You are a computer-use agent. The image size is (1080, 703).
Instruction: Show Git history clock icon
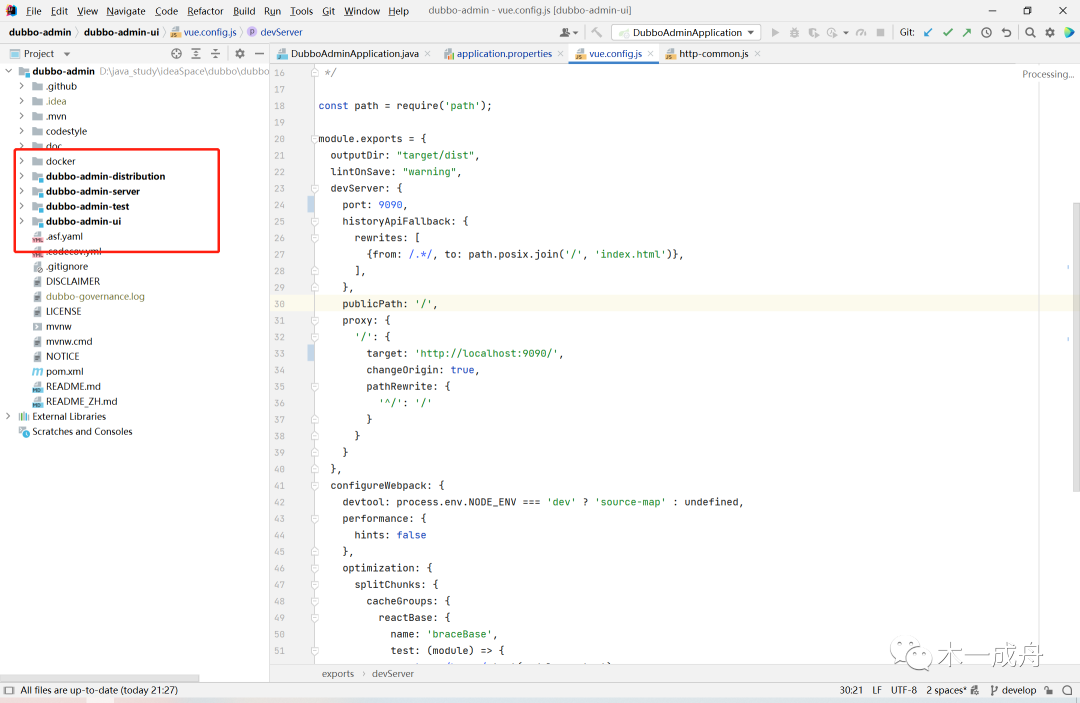[986, 32]
